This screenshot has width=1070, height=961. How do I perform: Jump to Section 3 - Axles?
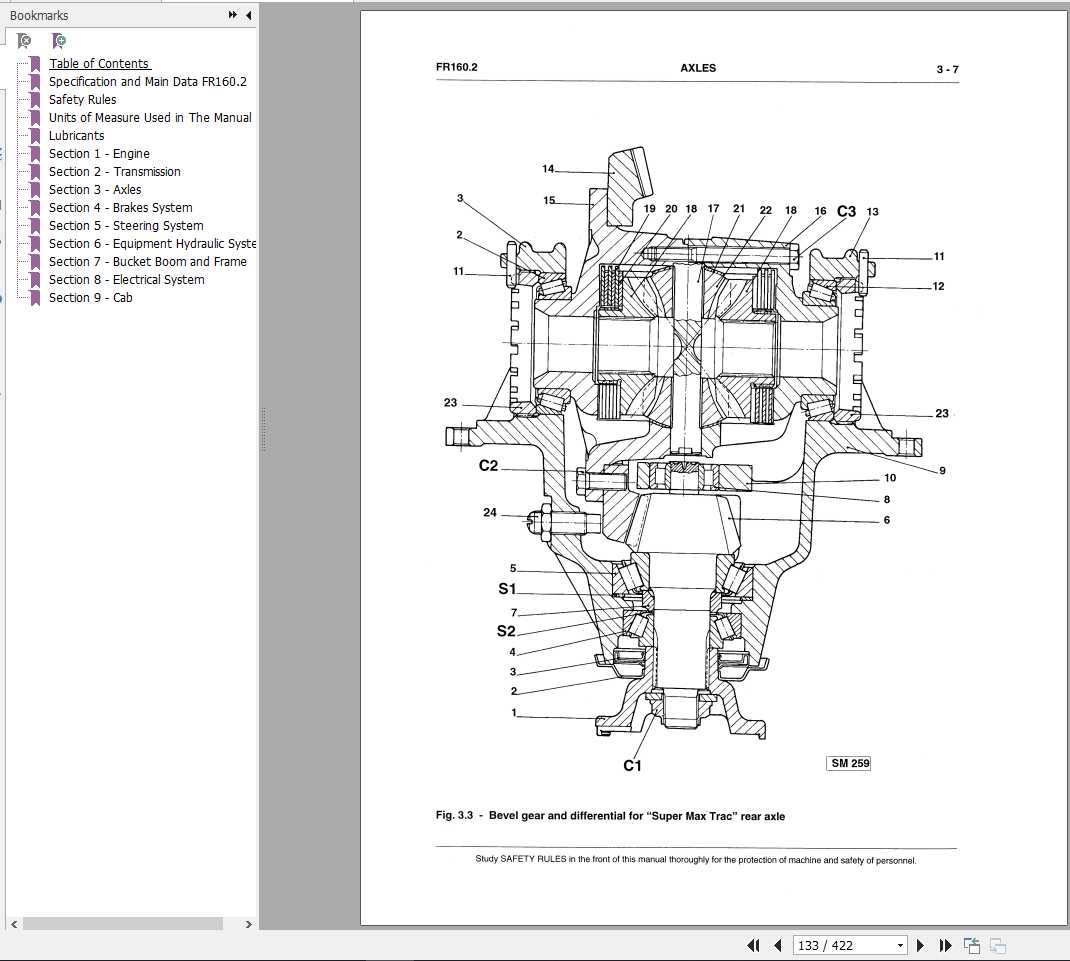(95, 190)
